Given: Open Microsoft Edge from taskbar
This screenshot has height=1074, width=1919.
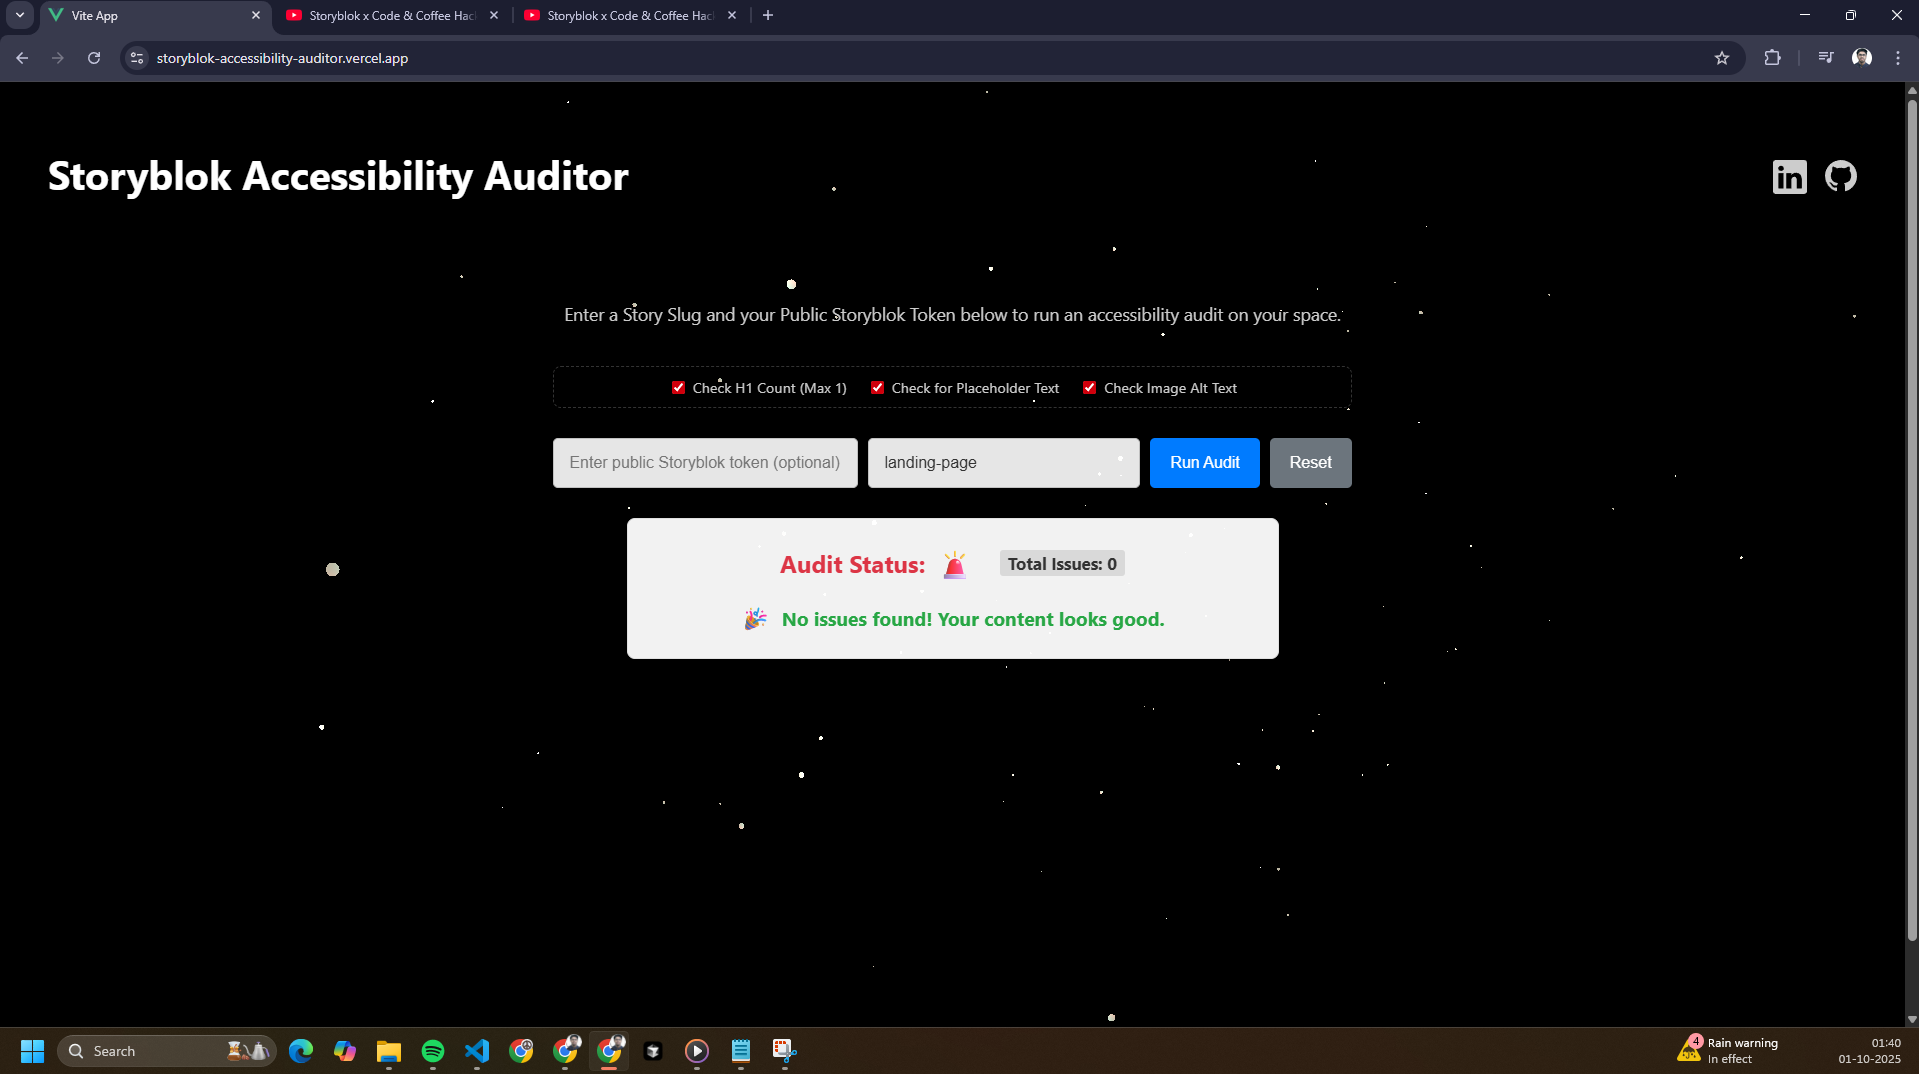Looking at the screenshot, I should tap(301, 1051).
